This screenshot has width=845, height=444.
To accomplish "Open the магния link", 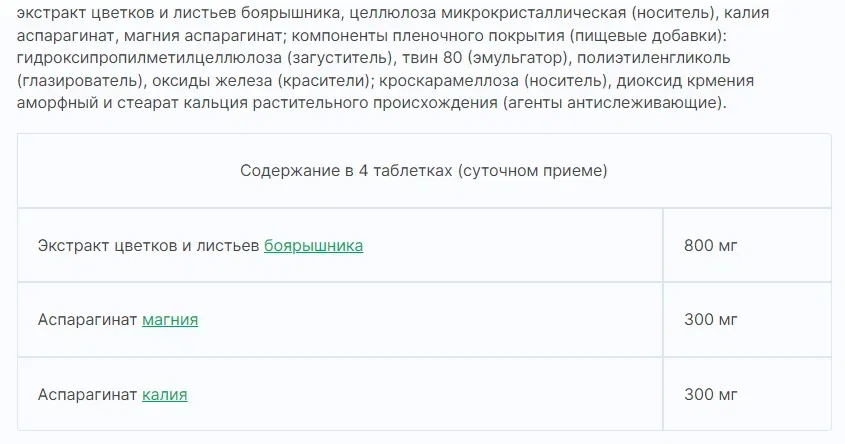I will pos(170,320).
